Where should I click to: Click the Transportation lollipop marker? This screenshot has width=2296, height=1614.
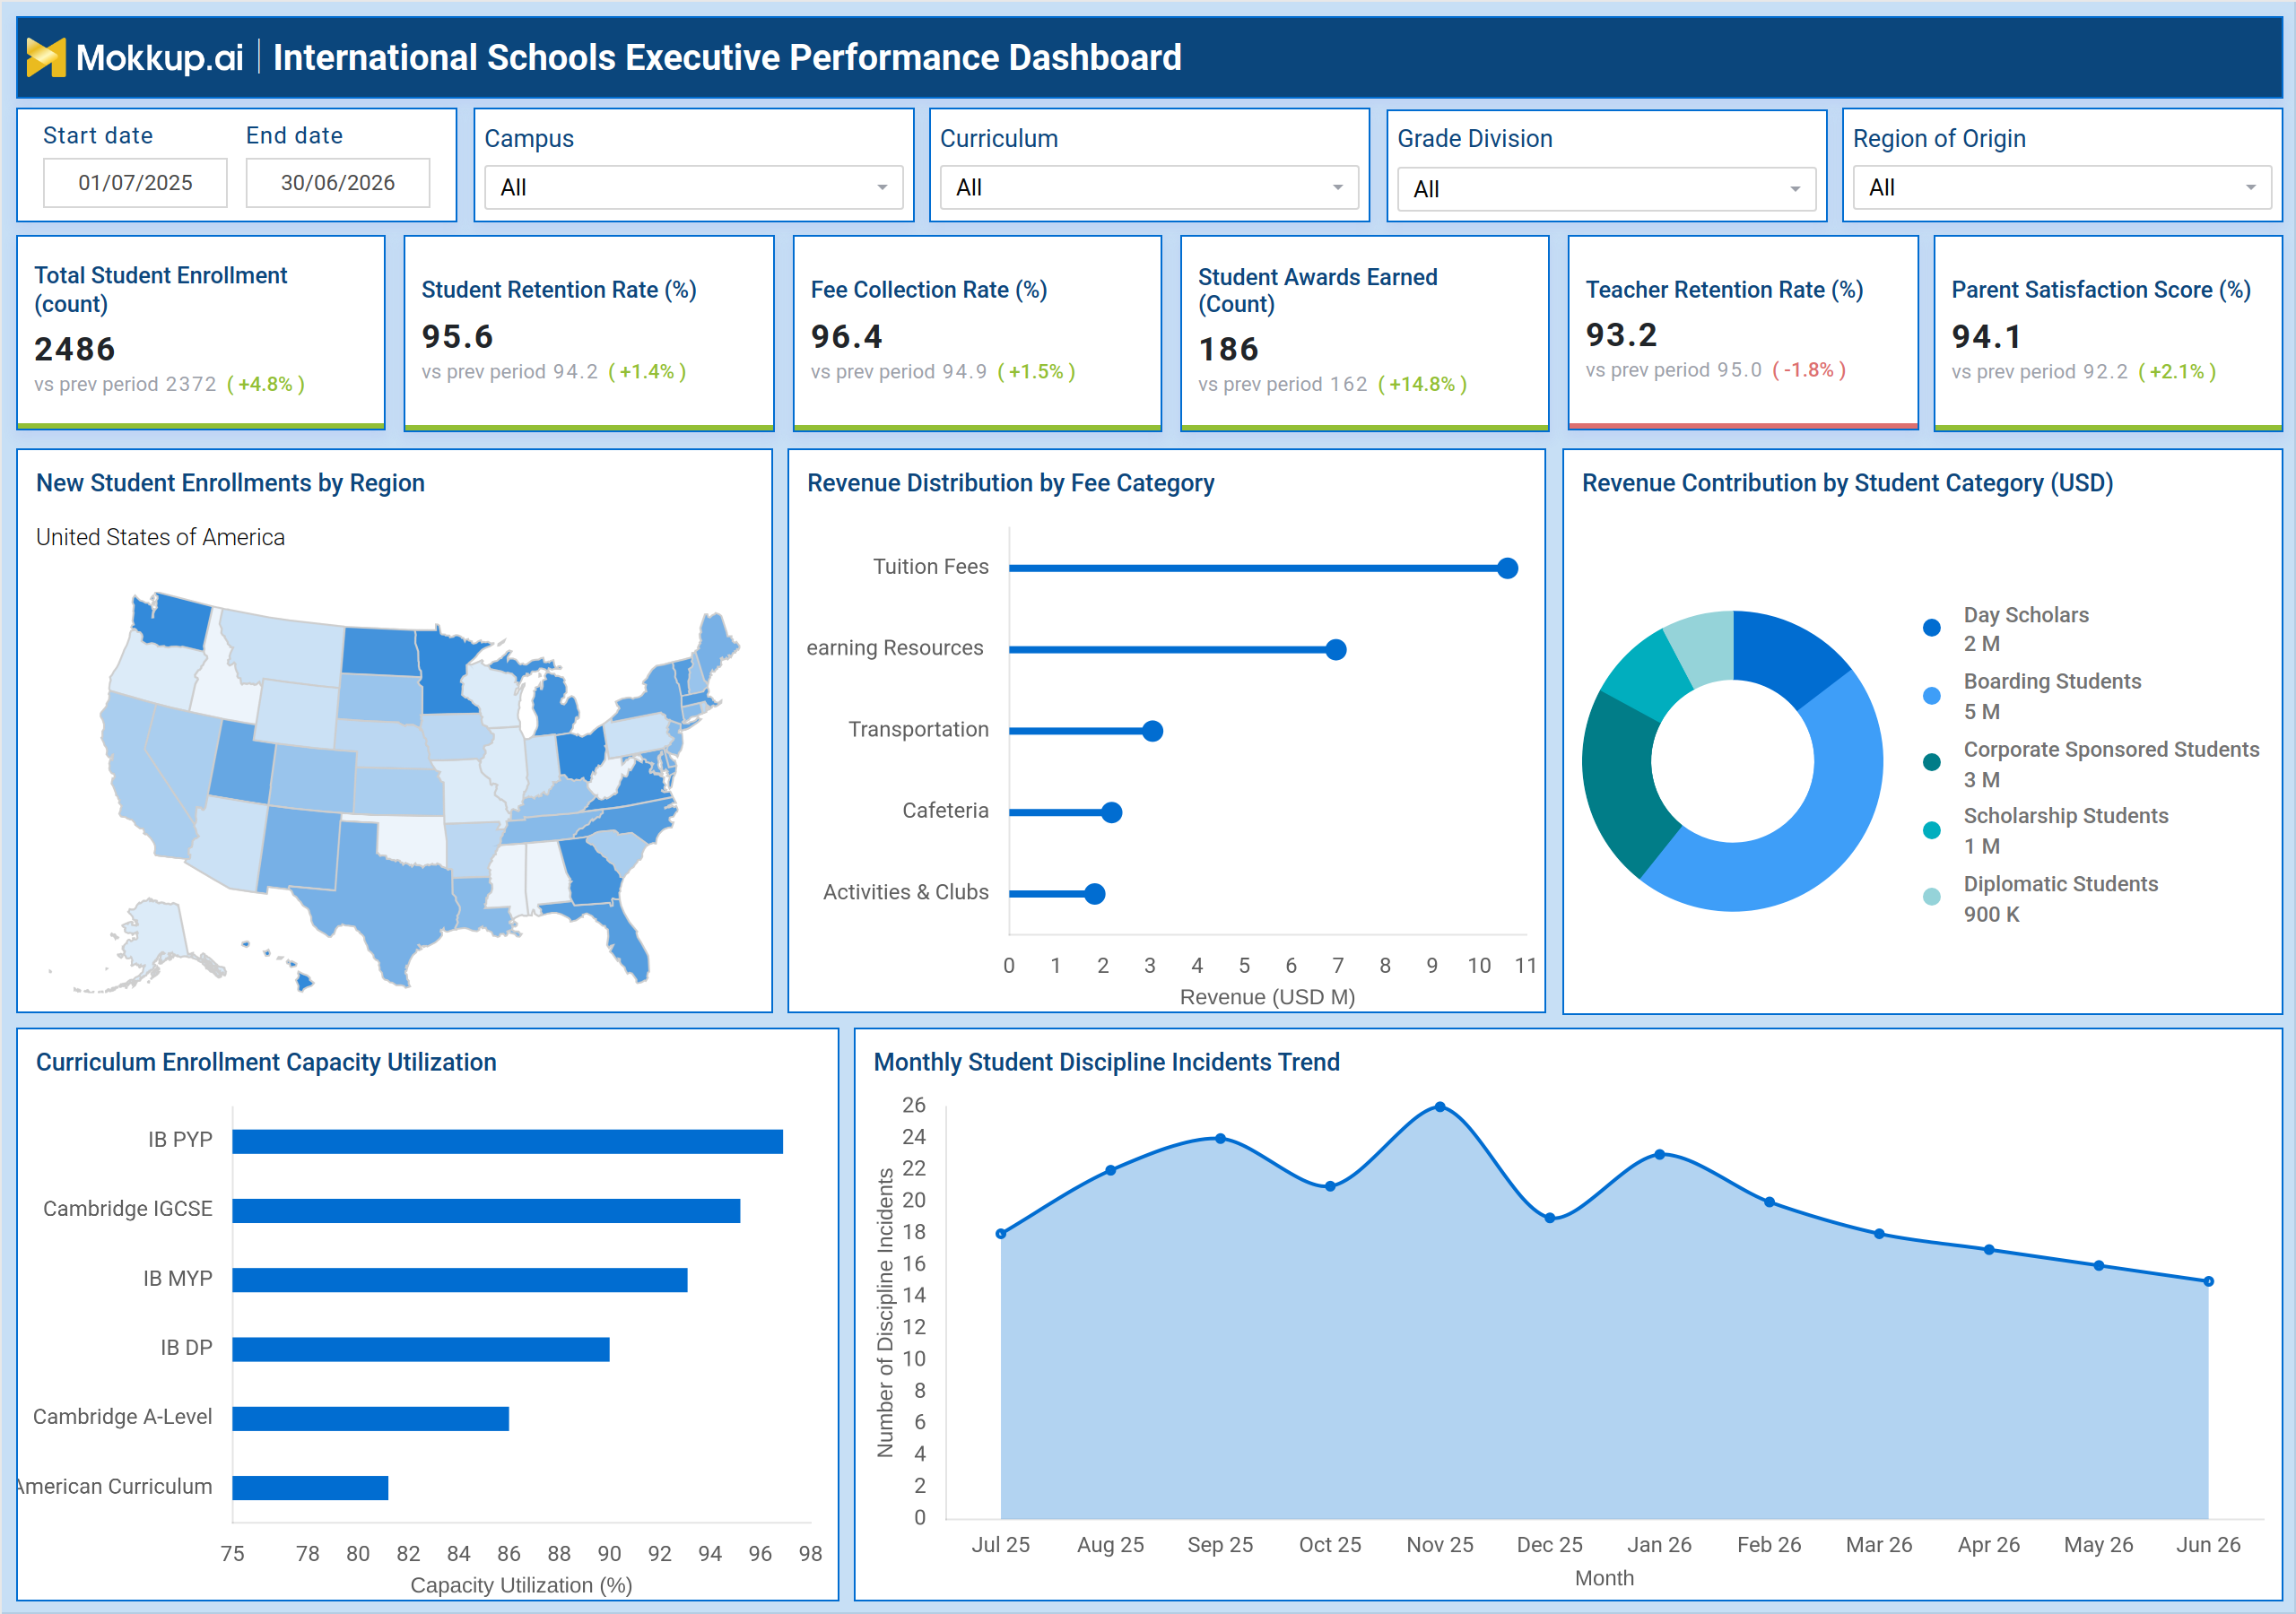[1152, 731]
